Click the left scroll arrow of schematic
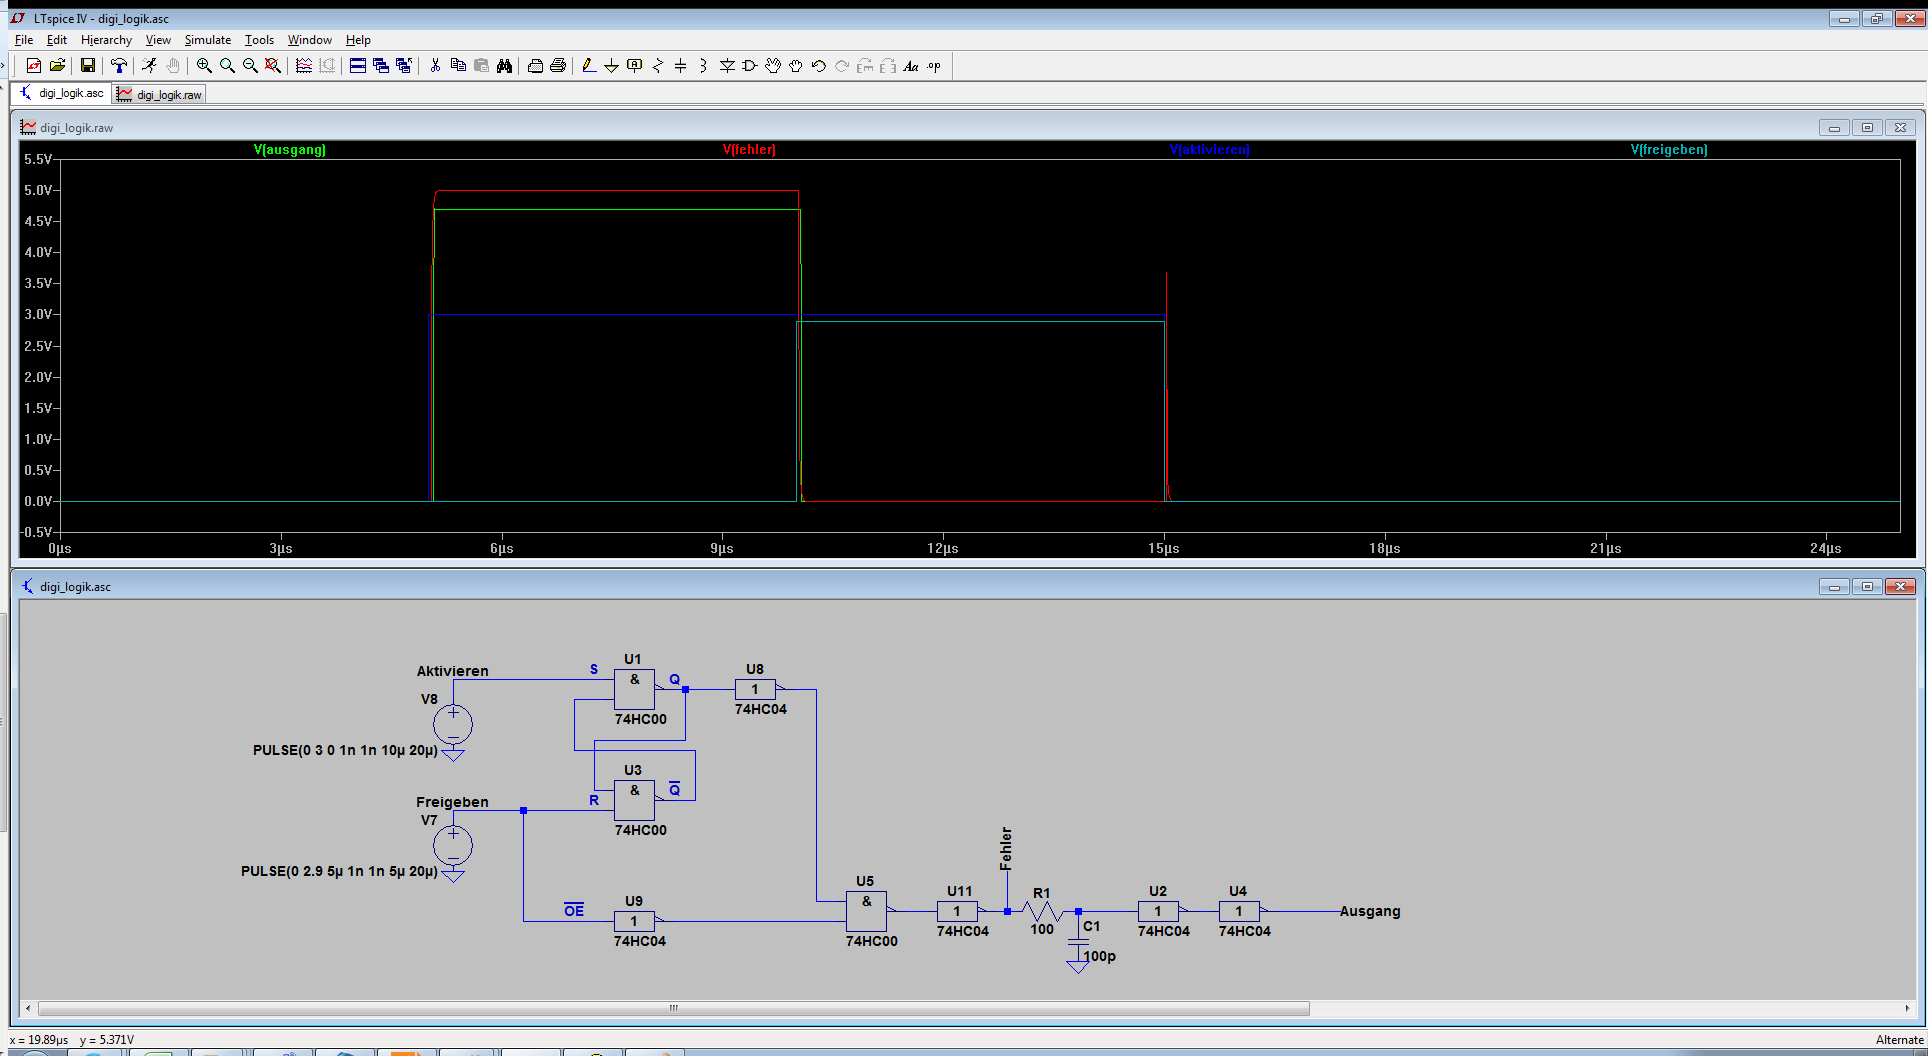 (28, 1008)
